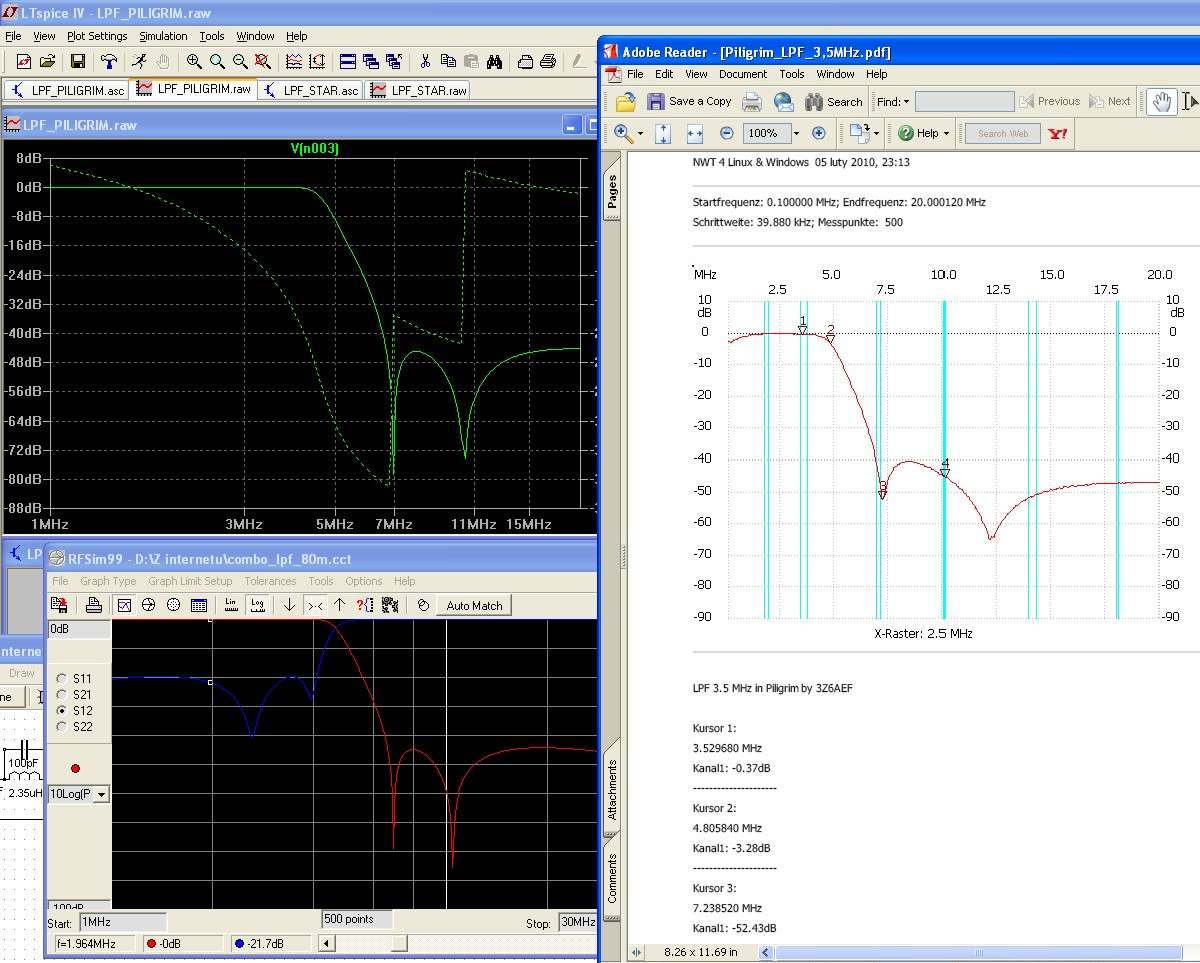Click the frequency slider thumb in RFSim99
Screen dimensions: 1200x963
pos(399,943)
